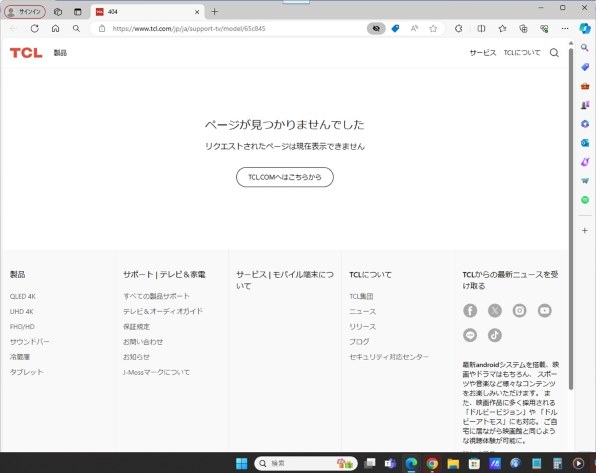596x473 pixels.
Task: Open お知らせ footer link
Action: [x=136, y=357]
